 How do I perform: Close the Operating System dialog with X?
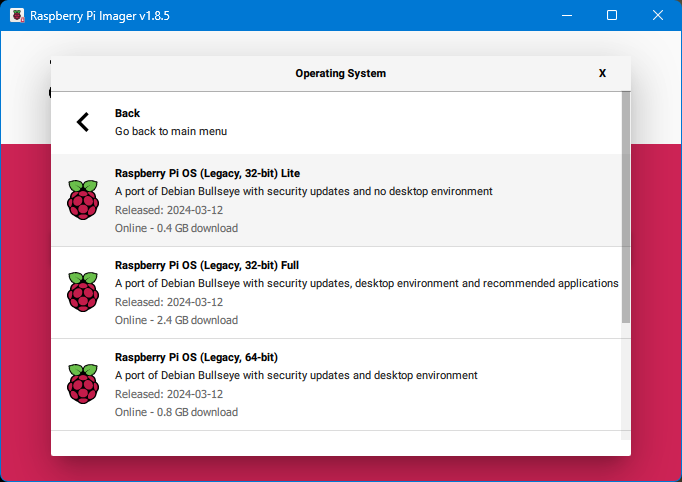(602, 73)
